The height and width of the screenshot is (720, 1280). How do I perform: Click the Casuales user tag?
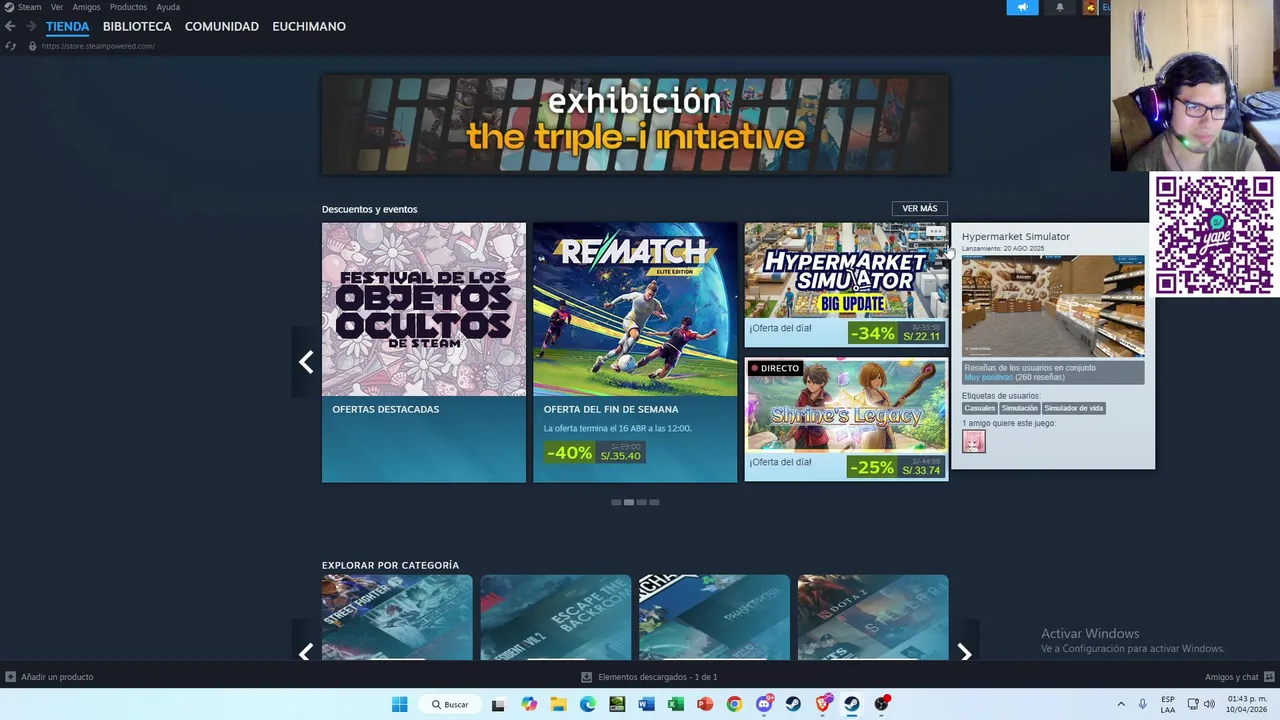[x=980, y=408]
